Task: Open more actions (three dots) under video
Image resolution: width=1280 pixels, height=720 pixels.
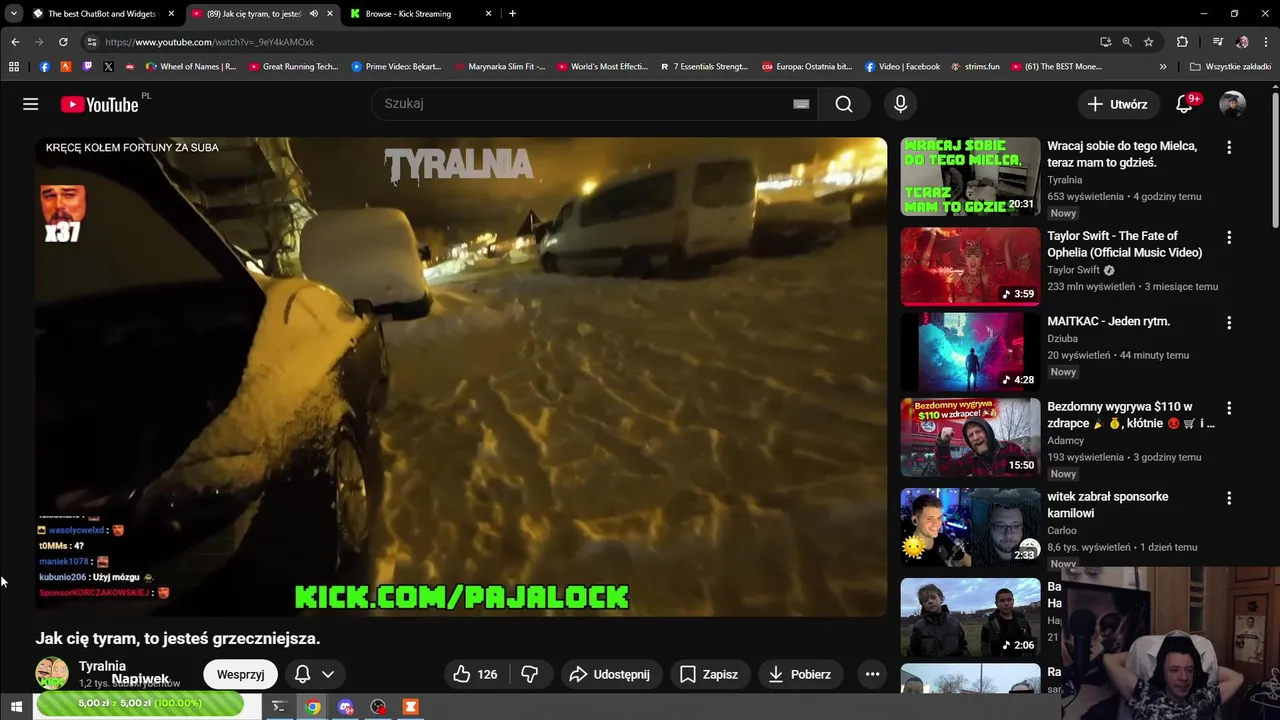Action: click(x=872, y=674)
